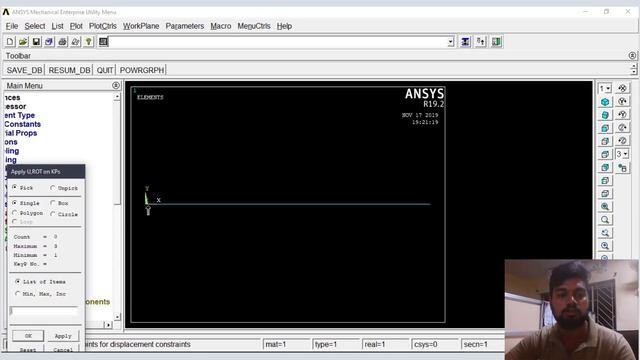Click the picker dialog text entry field
640x360 pixels.
coord(44,311)
